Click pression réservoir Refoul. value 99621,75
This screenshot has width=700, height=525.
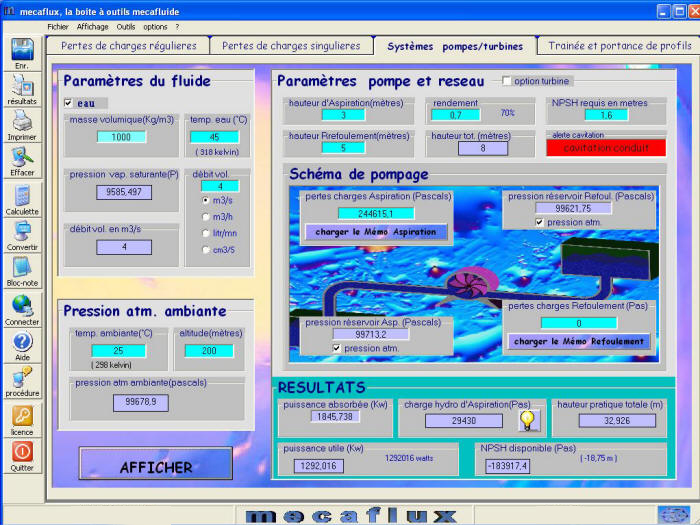(573, 208)
